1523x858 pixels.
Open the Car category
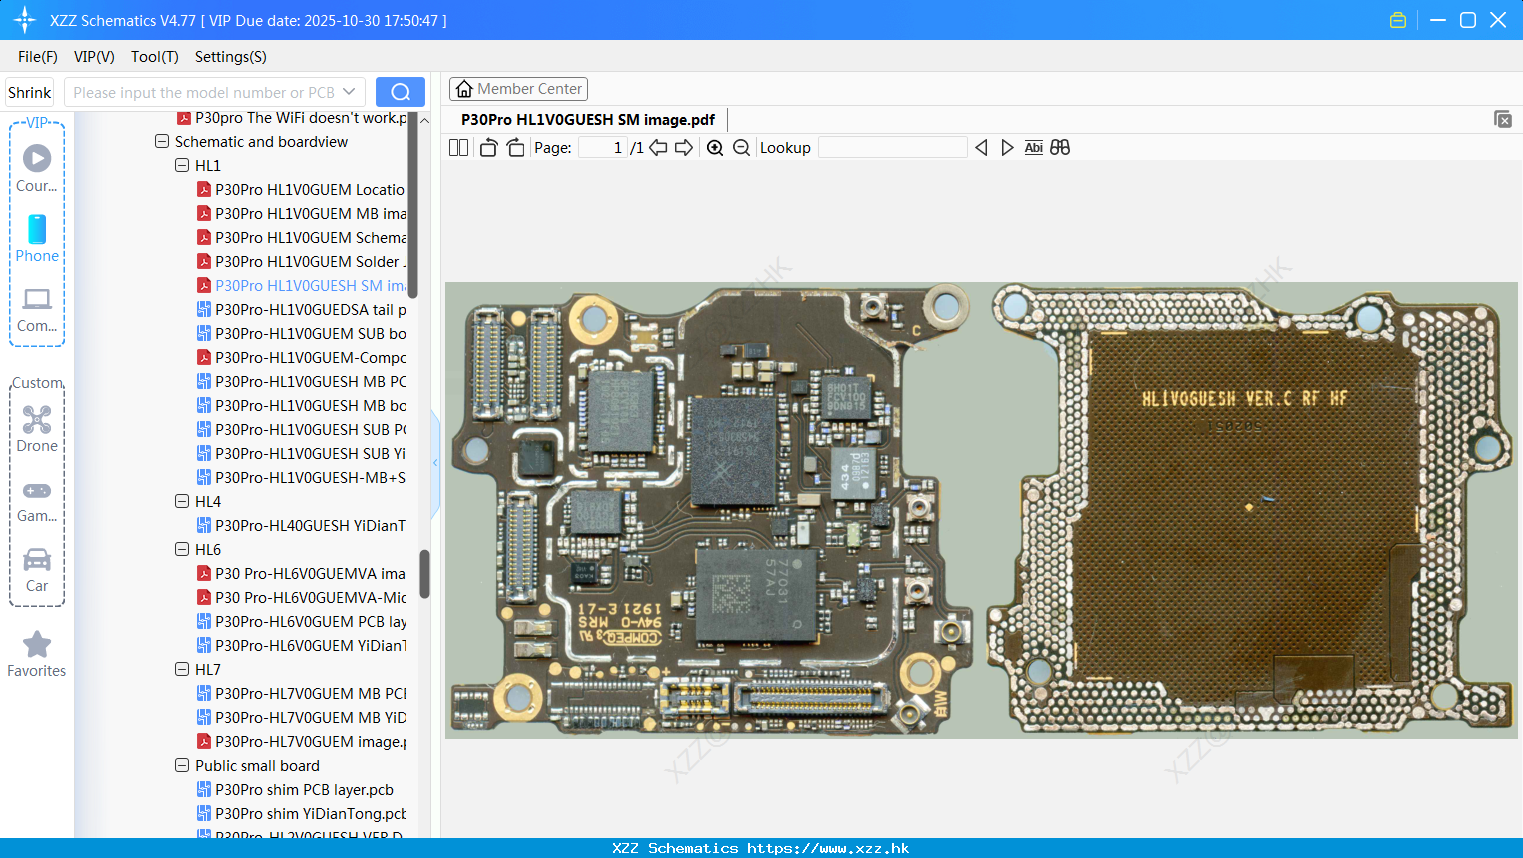37,570
